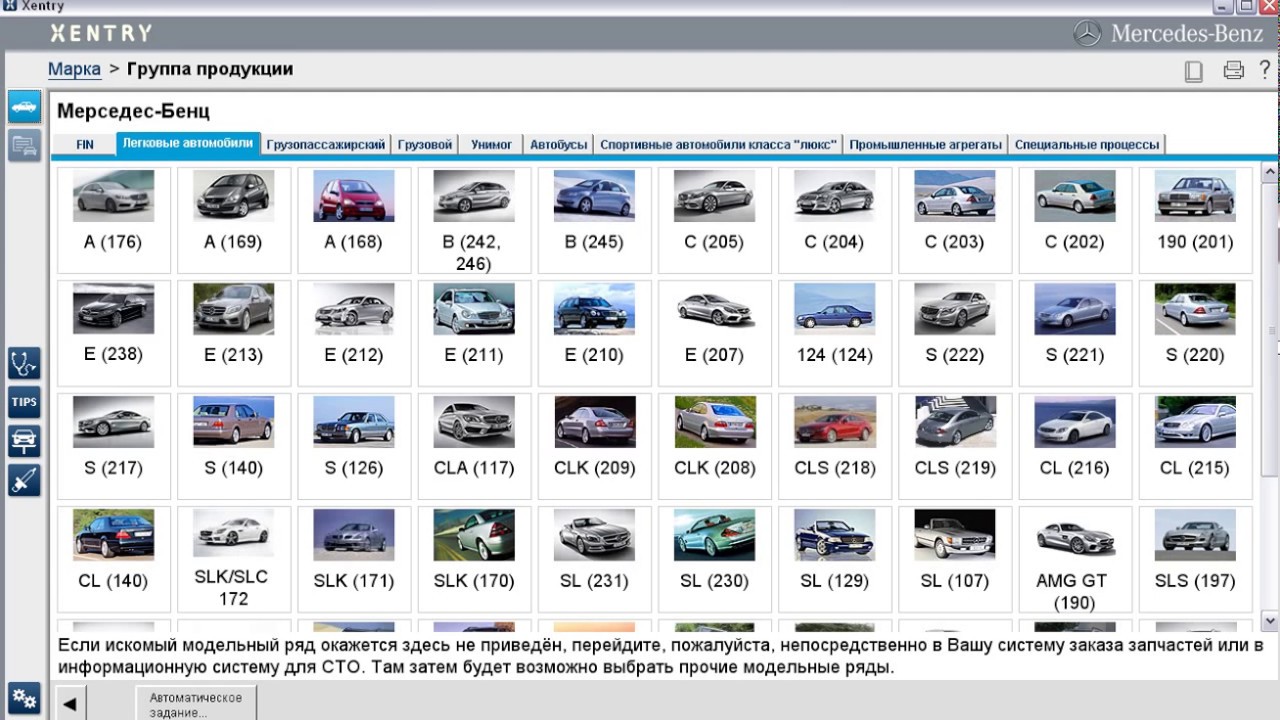The width and height of the screenshot is (1280, 720).
Task: Click the document page icon in header
Action: coord(1193,71)
